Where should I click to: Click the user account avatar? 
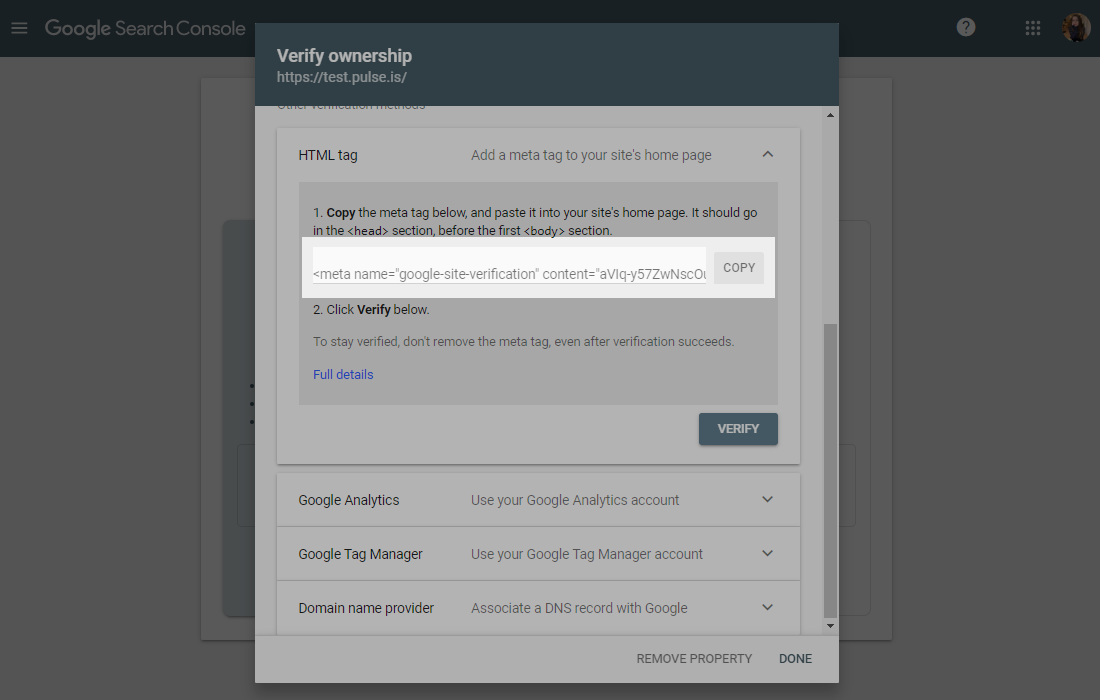(1076, 28)
